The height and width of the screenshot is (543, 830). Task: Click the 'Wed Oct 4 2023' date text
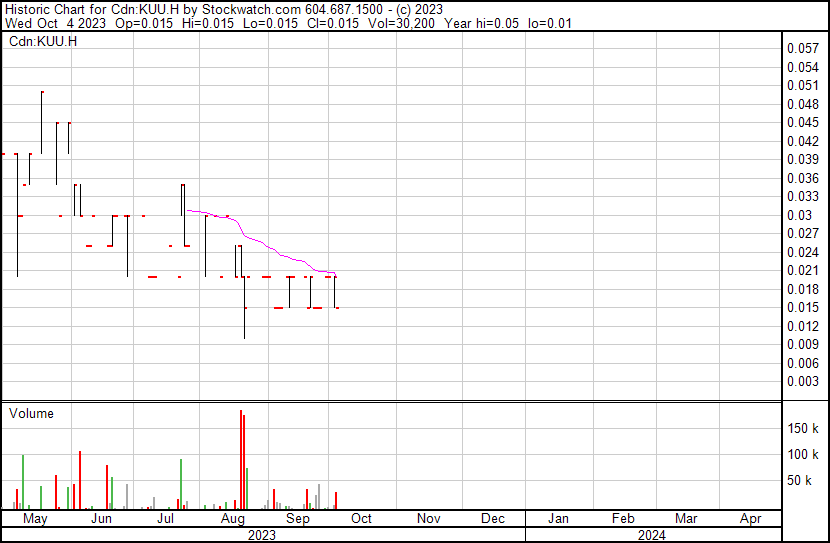pyautogui.click(x=55, y=23)
